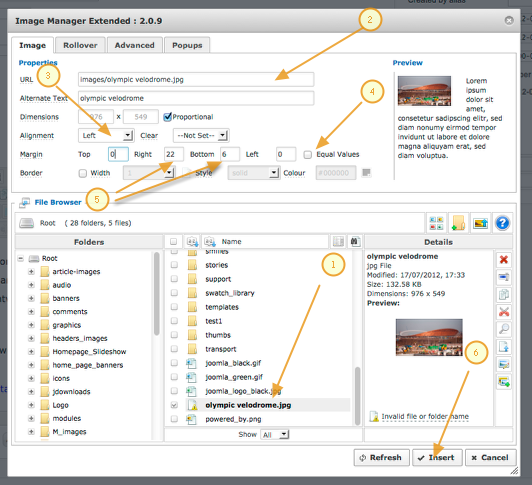Edit the image with the image-pencil icon
This screenshot has height=485, width=532.
pyautogui.click(x=504, y=365)
